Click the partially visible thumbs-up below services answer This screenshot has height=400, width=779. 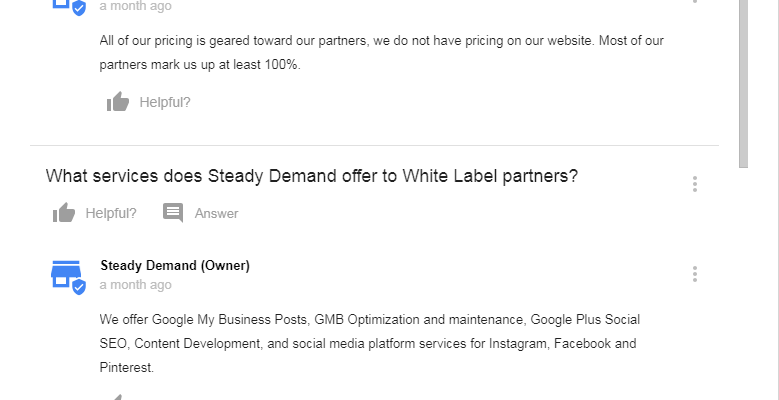pyautogui.click(x=118, y=396)
